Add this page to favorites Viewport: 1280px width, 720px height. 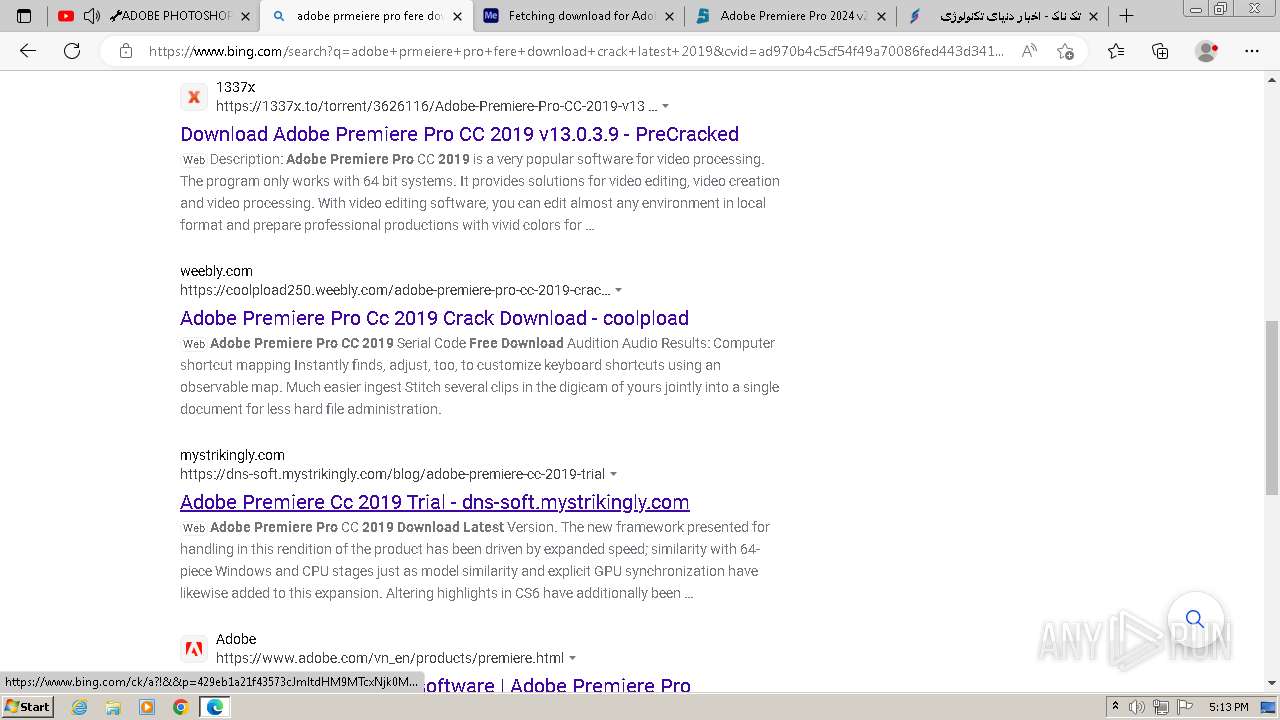(x=1066, y=51)
